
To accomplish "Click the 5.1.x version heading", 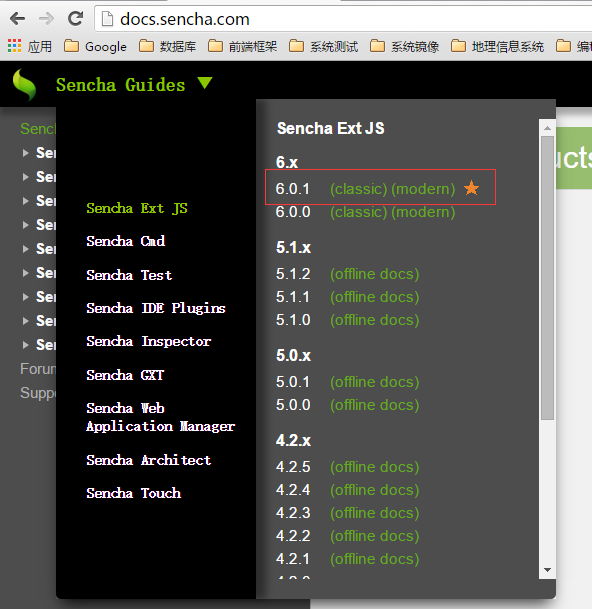I will point(294,247).
